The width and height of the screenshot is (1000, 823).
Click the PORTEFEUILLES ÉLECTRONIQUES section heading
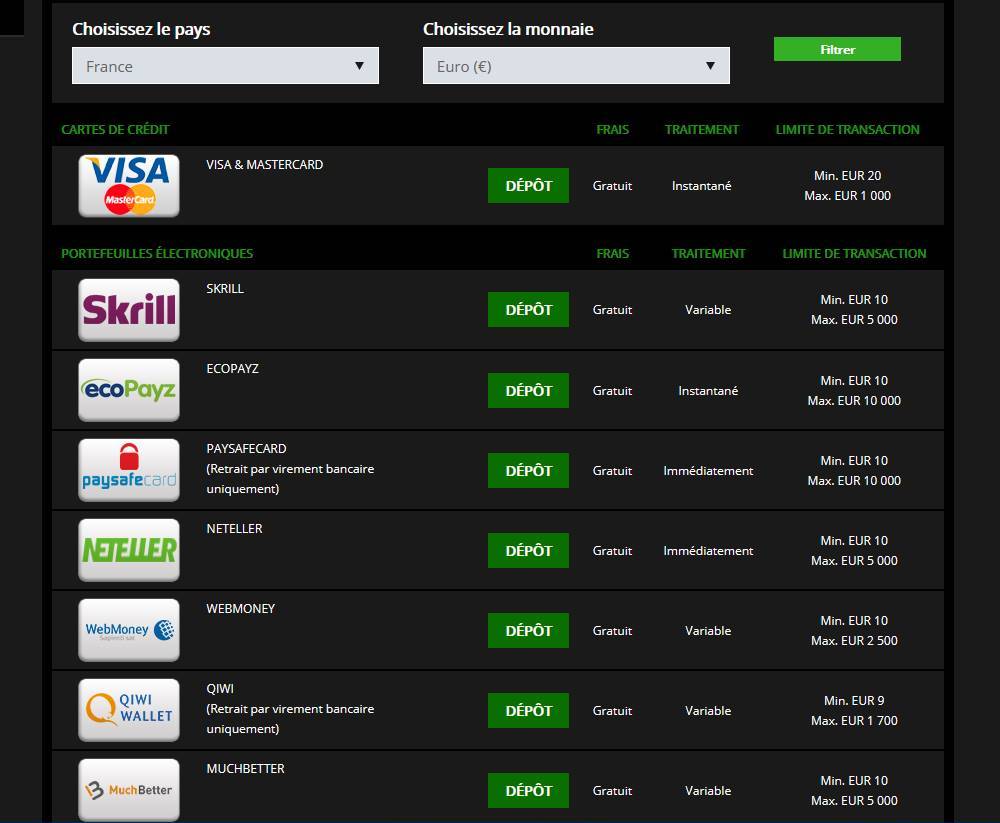pos(157,253)
